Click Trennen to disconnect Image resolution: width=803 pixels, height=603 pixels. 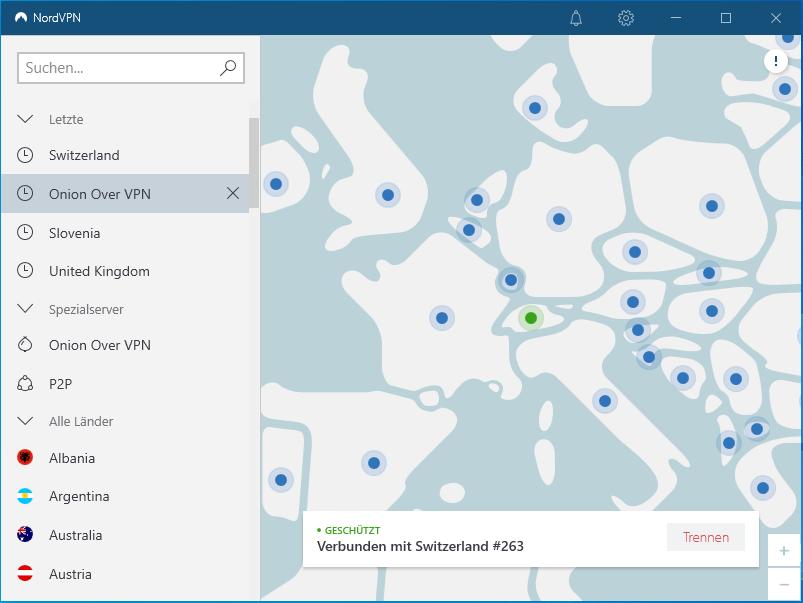pos(706,537)
